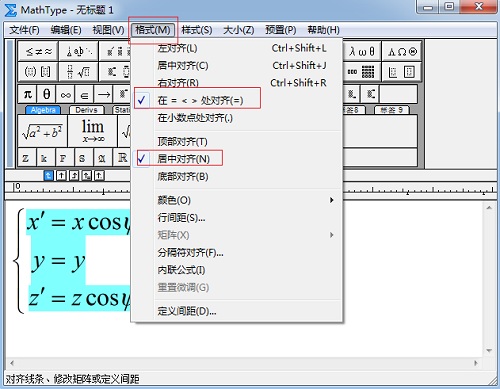This screenshot has width=500, height=389.
Task: Insert the right arrow symbol
Action: point(104,94)
